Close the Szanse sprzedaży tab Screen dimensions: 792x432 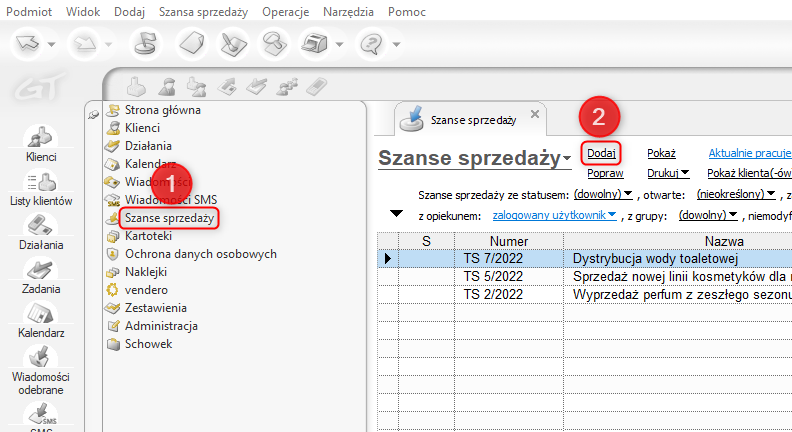[535, 114]
